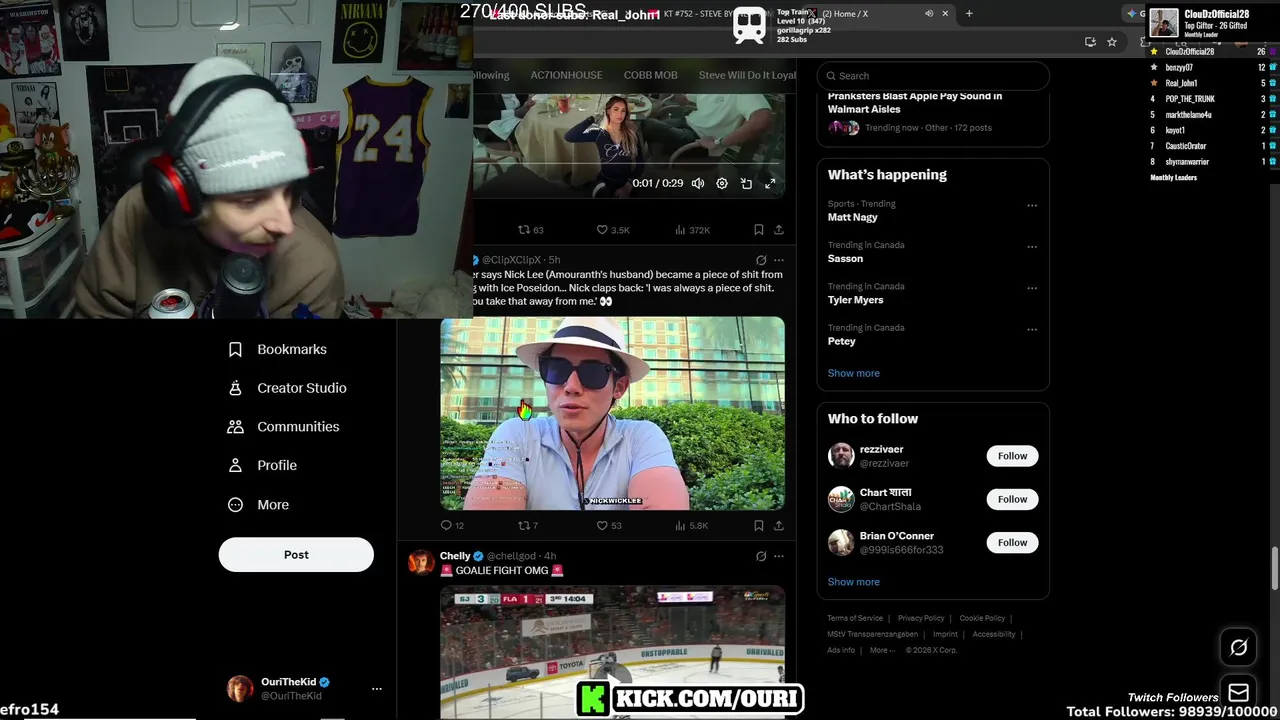Click Grok icon on ClipXClipX tweet
Viewport: 1280px width, 720px height.
pos(761,260)
